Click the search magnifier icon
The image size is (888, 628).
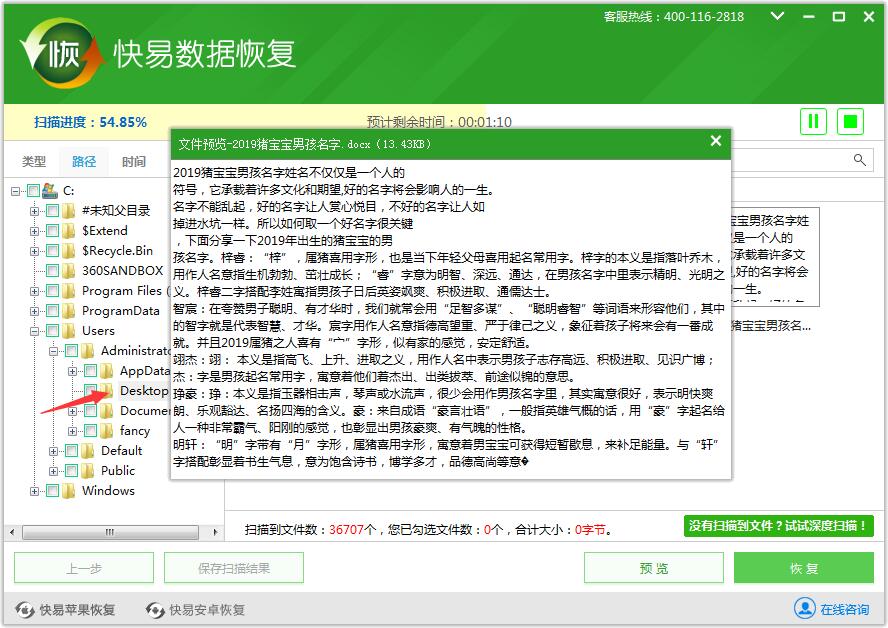pyautogui.click(x=859, y=160)
